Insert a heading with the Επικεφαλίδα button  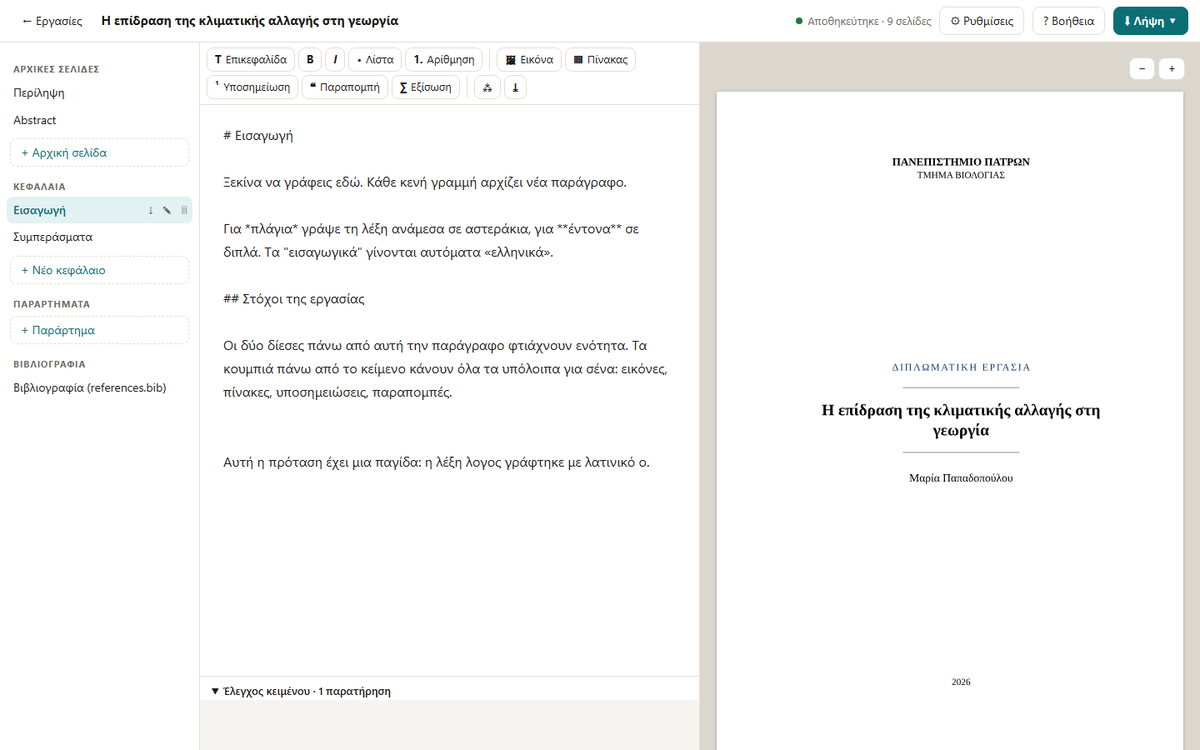[250, 60]
